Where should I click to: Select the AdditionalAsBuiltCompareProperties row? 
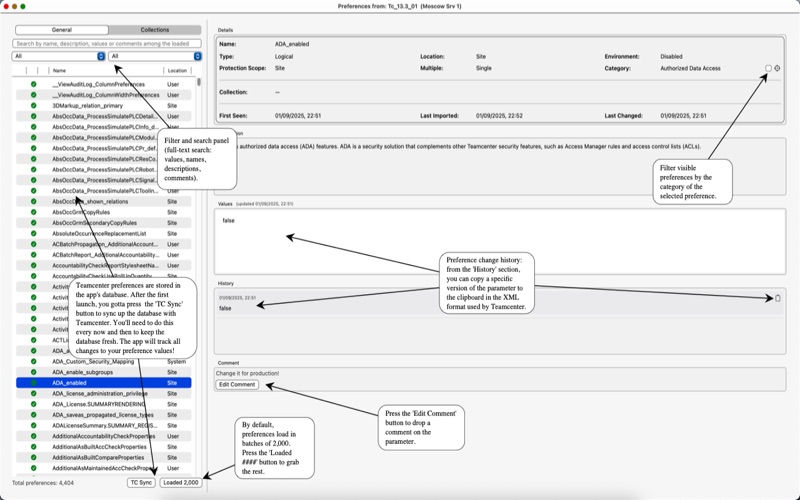point(104,457)
